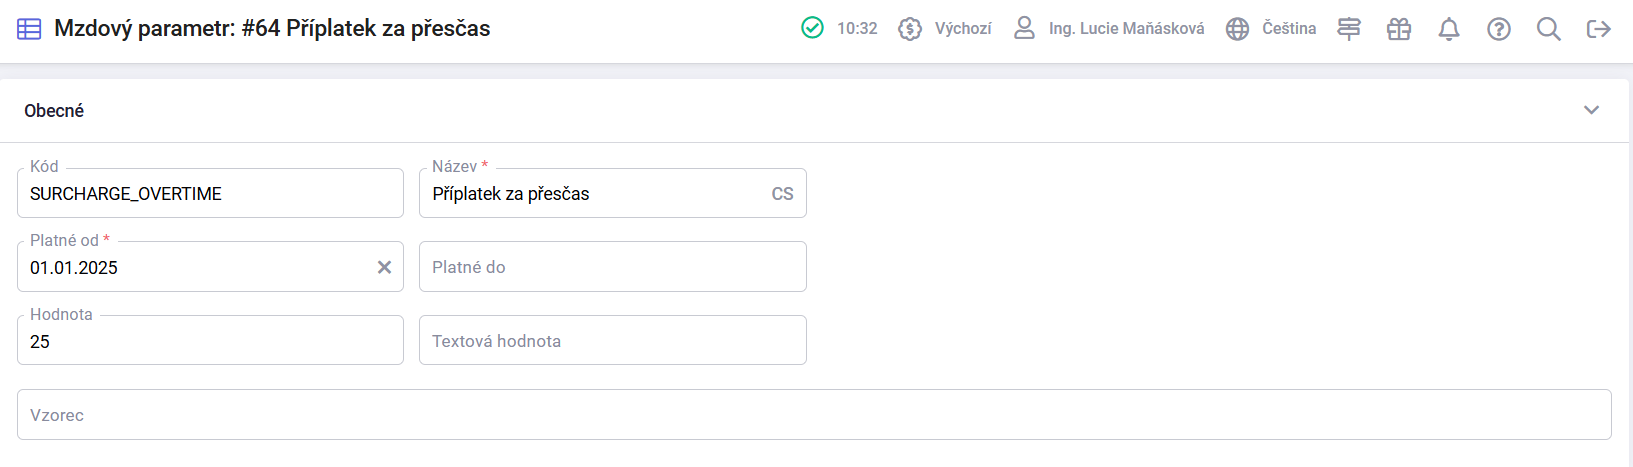Viewport: 1633px width, 467px height.
Task: Clear the Platné od date value
Action: pos(384,267)
